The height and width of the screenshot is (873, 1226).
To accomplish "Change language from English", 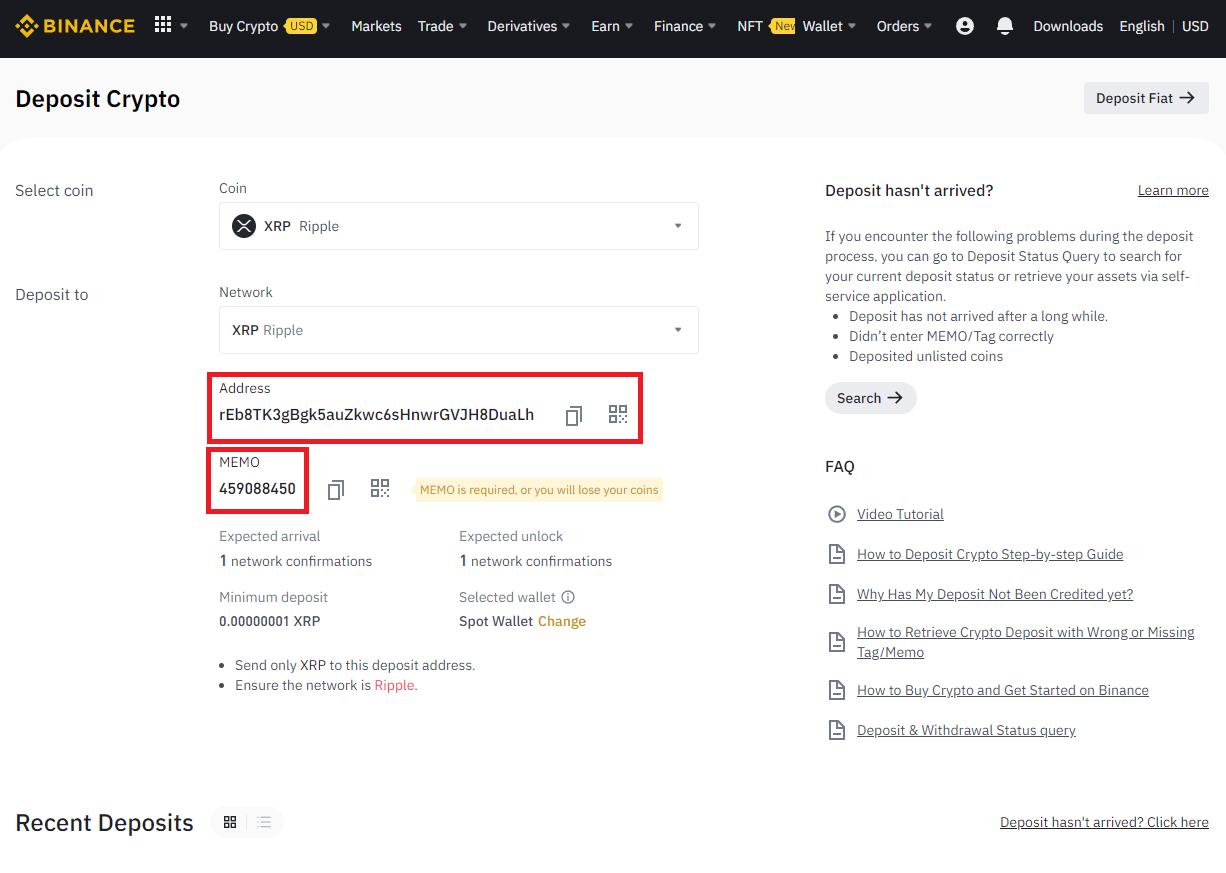I will pyautogui.click(x=1142, y=26).
